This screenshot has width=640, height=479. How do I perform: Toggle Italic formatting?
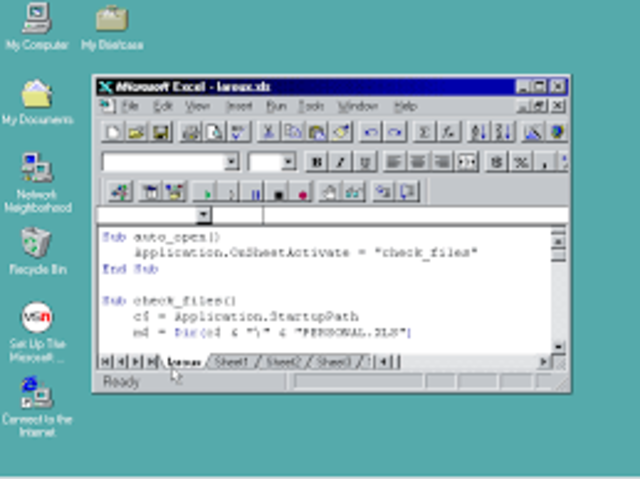pos(341,162)
